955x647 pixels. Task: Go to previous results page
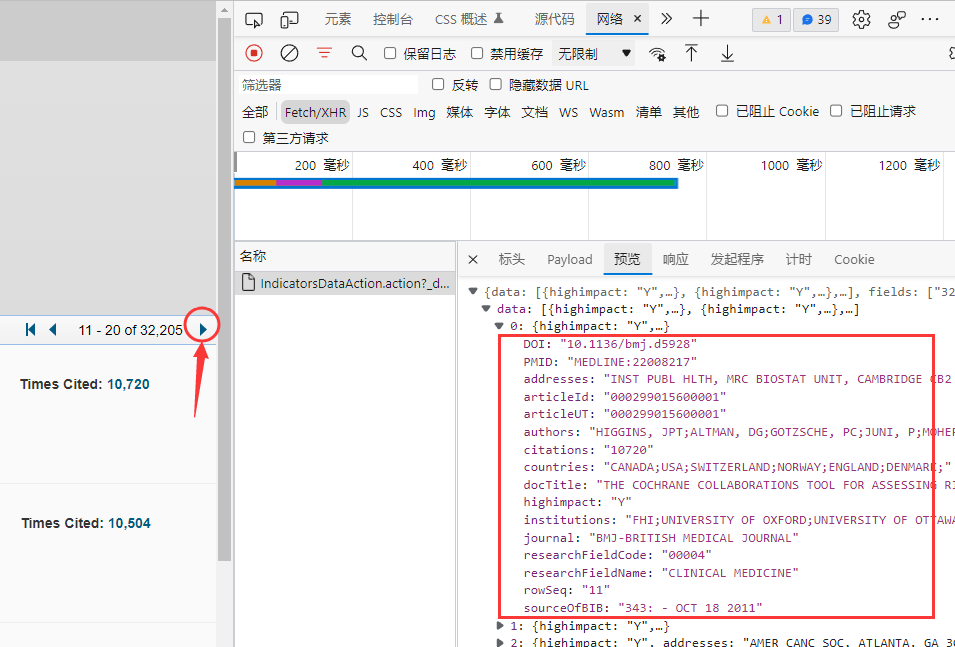tap(53, 330)
